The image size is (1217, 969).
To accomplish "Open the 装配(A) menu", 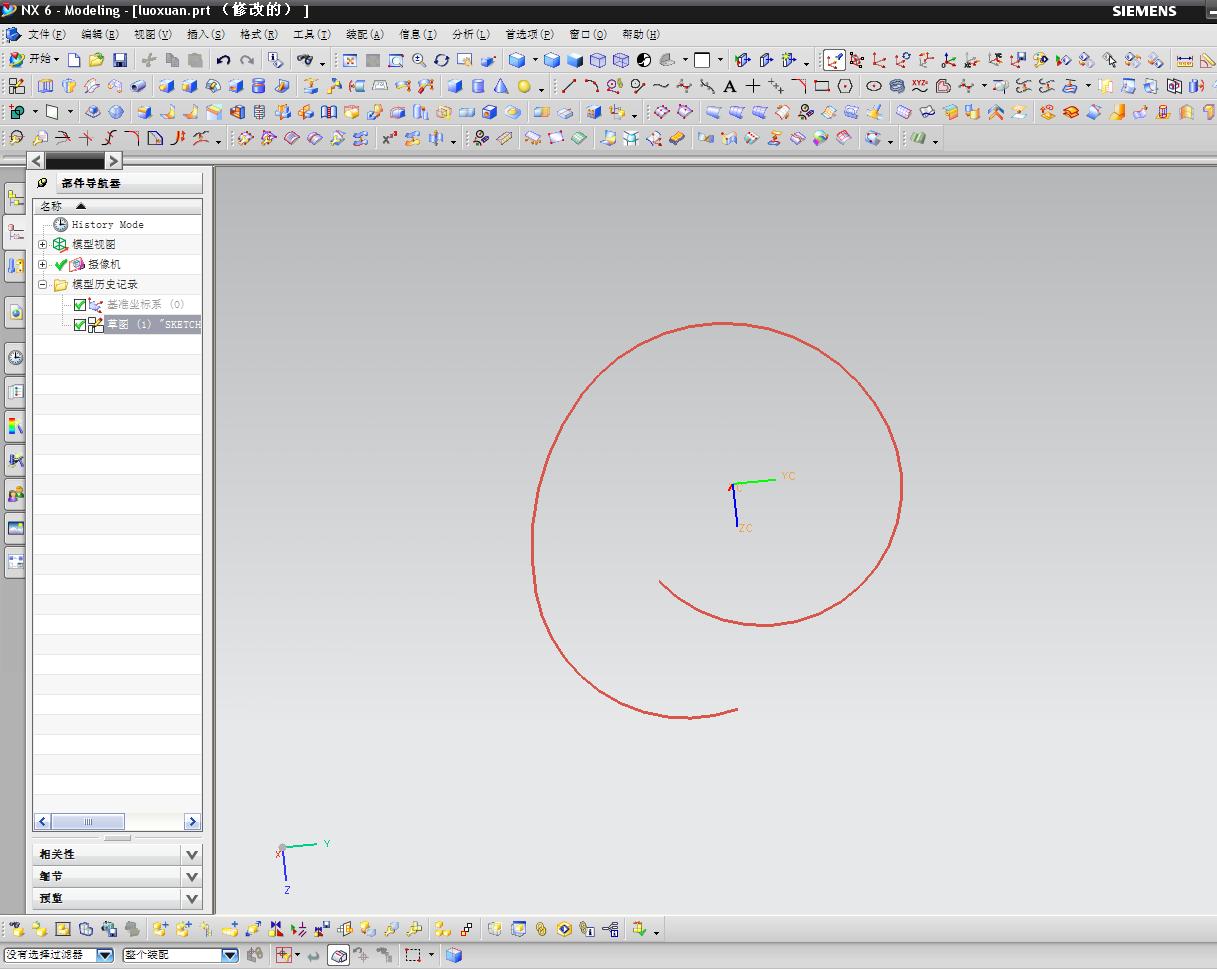I will [x=365, y=35].
